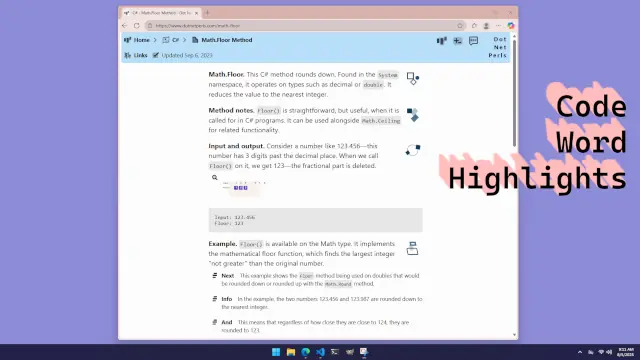
Task: Open the speech bubble comment icon
Action: tap(473, 40)
